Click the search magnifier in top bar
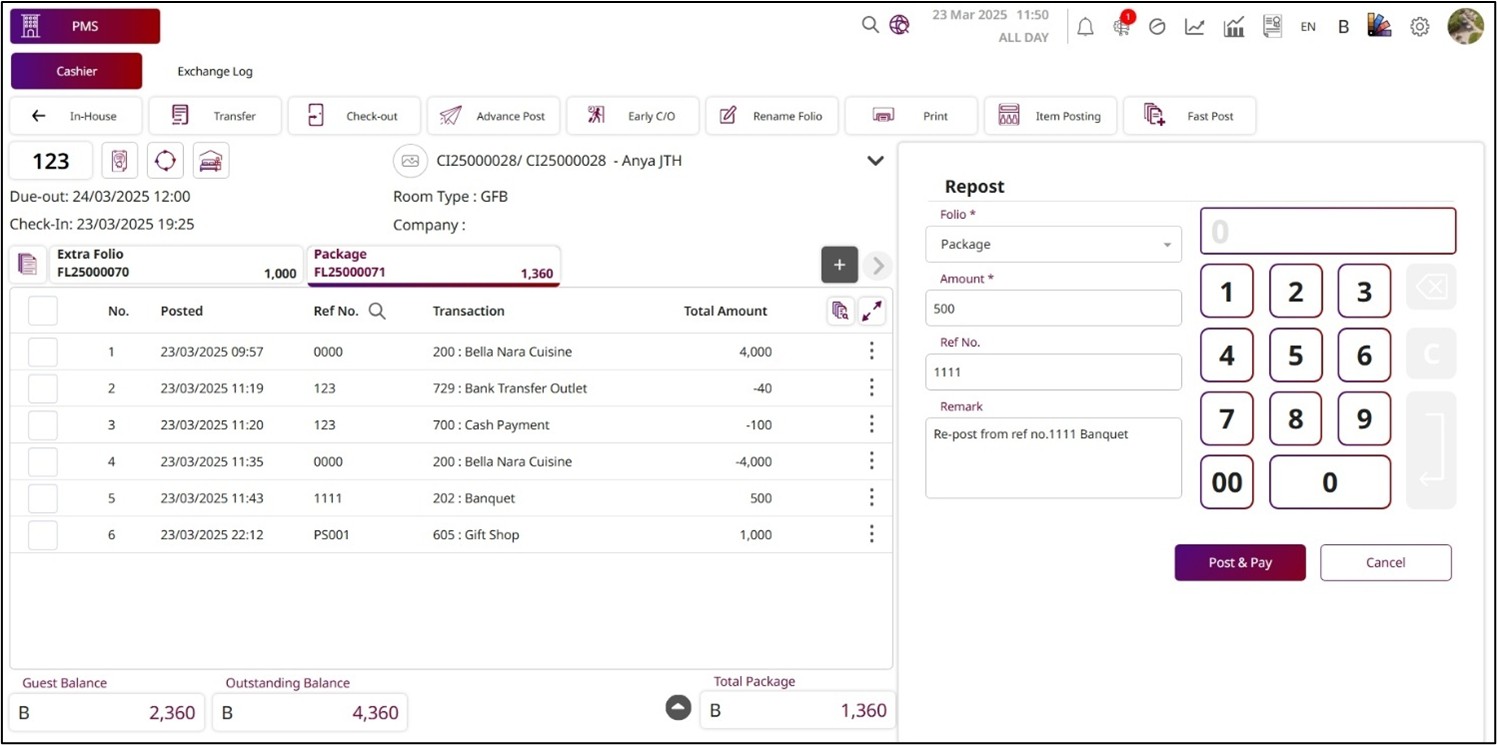The width and height of the screenshot is (1497, 745). pyautogui.click(x=870, y=25)
